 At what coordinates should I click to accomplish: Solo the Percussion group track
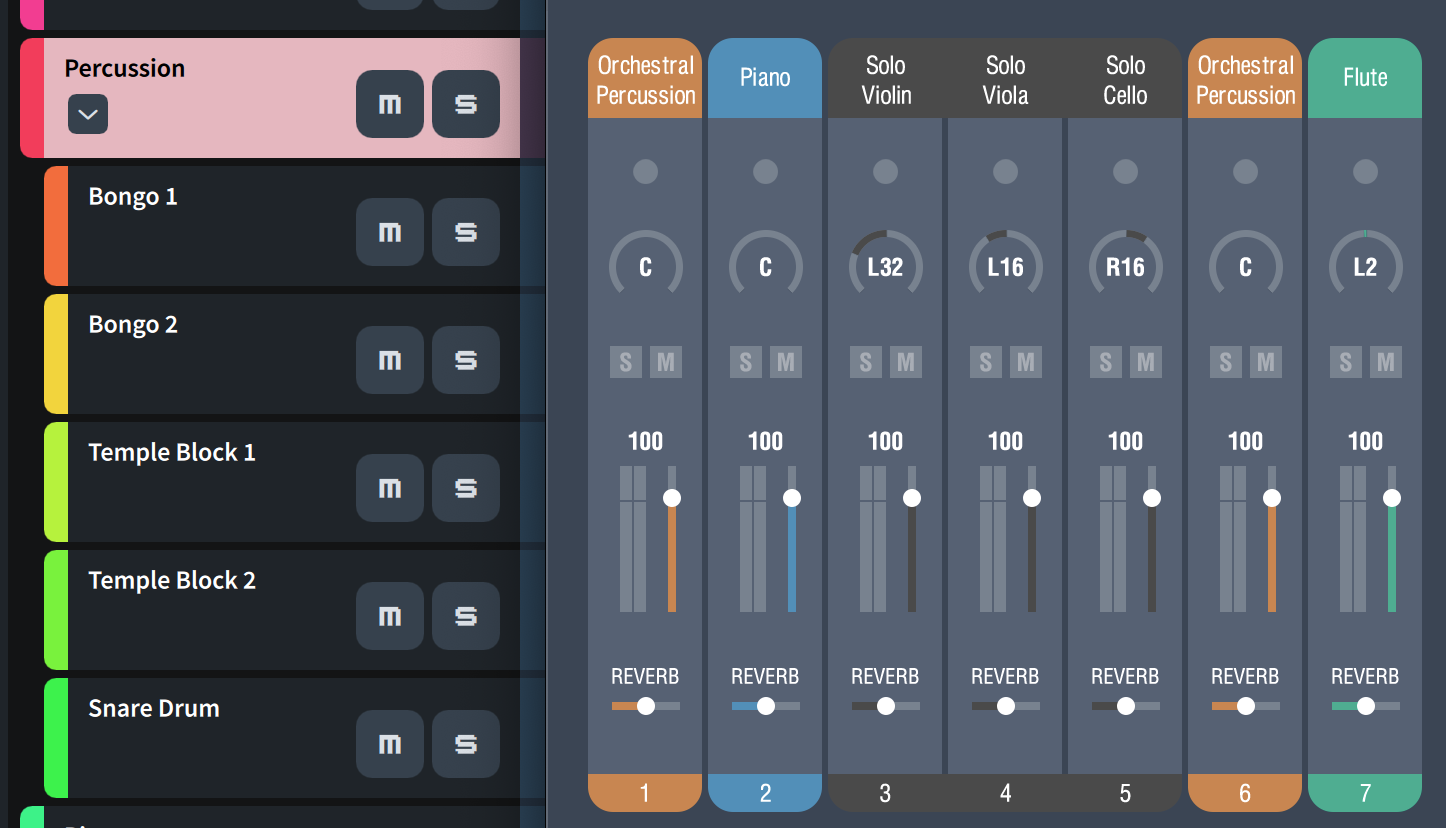(466, 104)
